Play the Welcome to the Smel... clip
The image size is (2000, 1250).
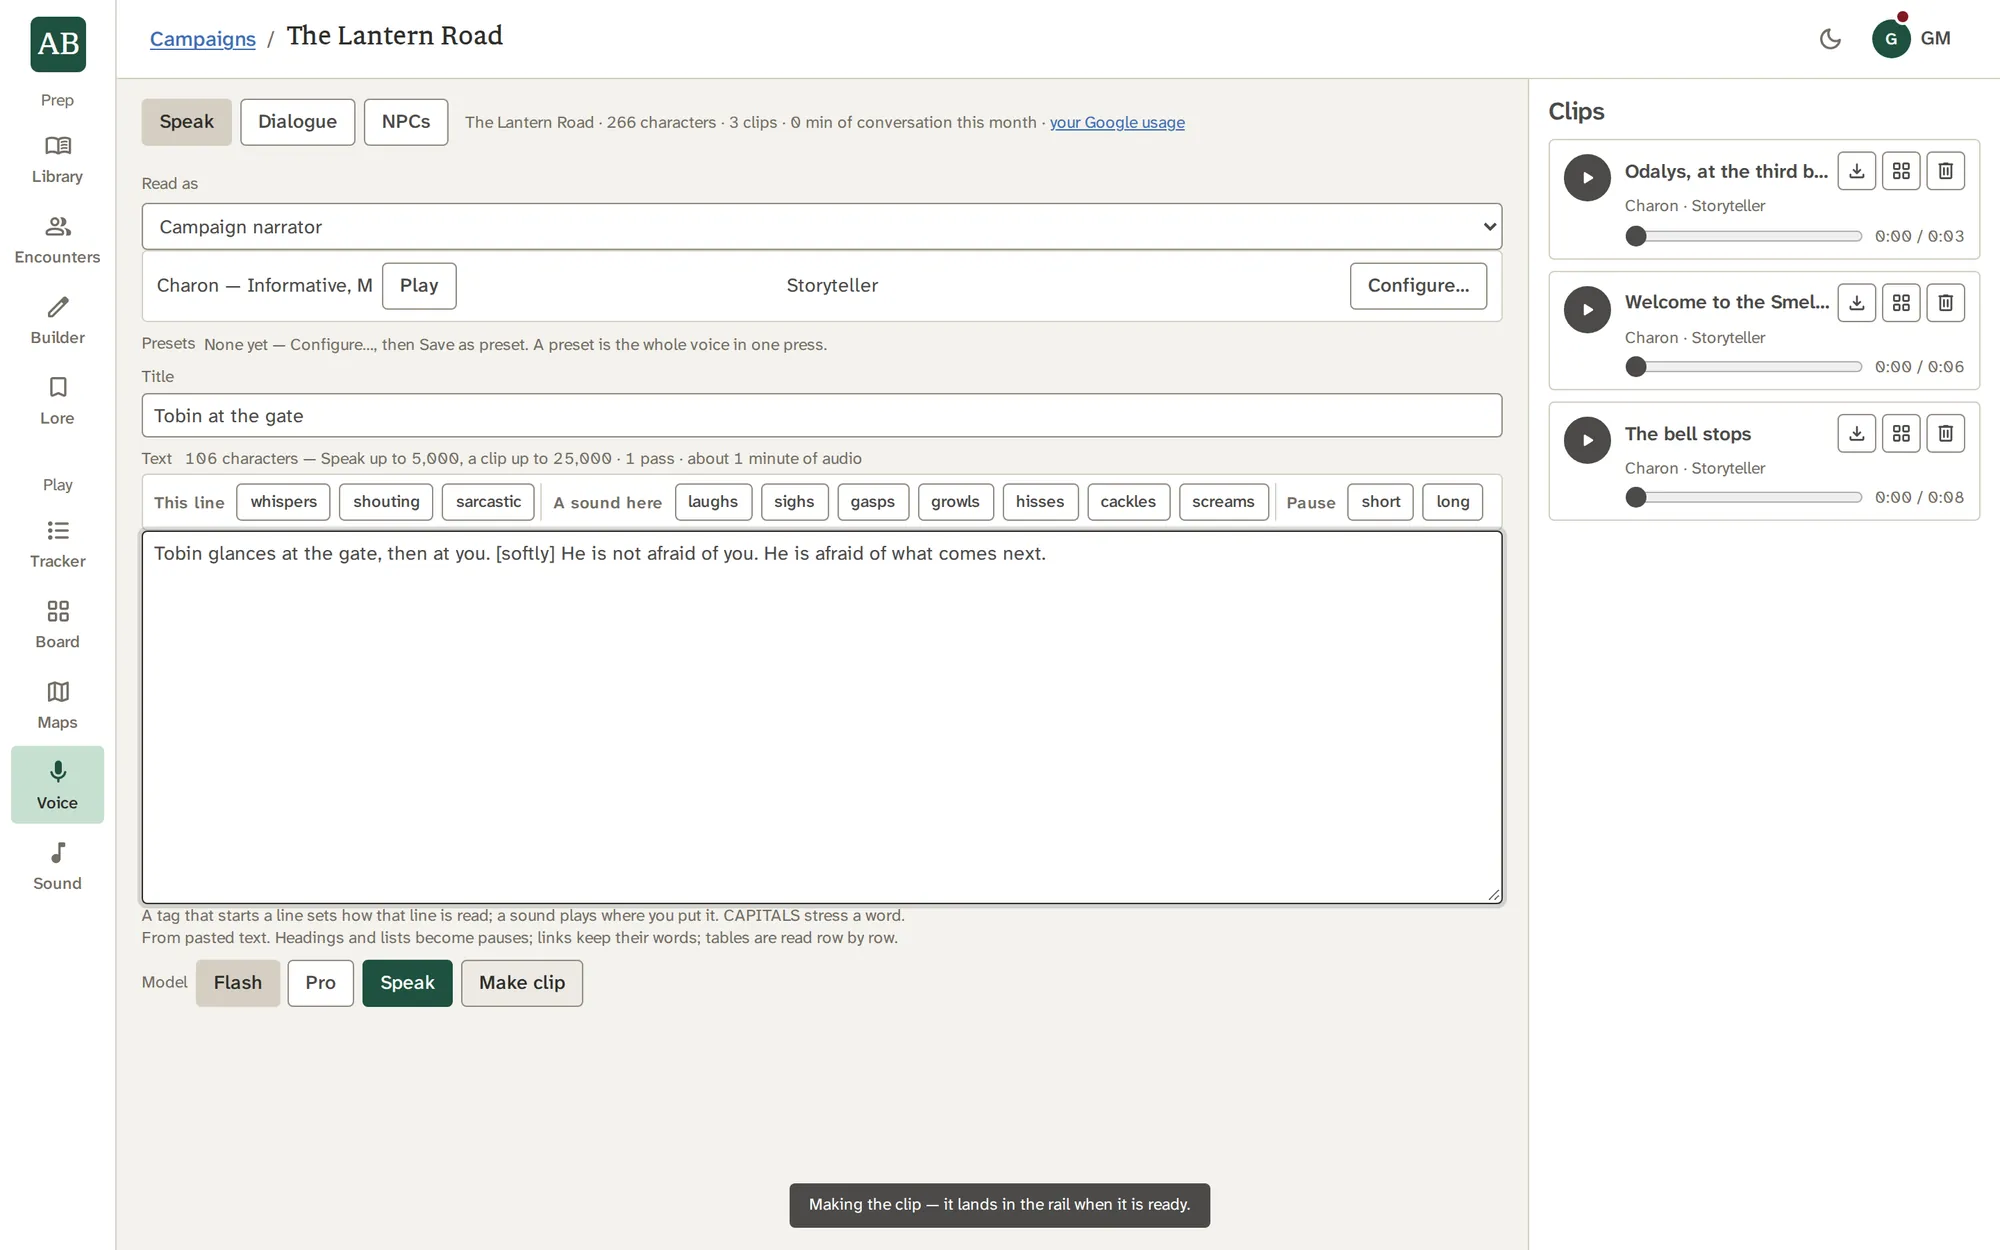[1587, 309]
